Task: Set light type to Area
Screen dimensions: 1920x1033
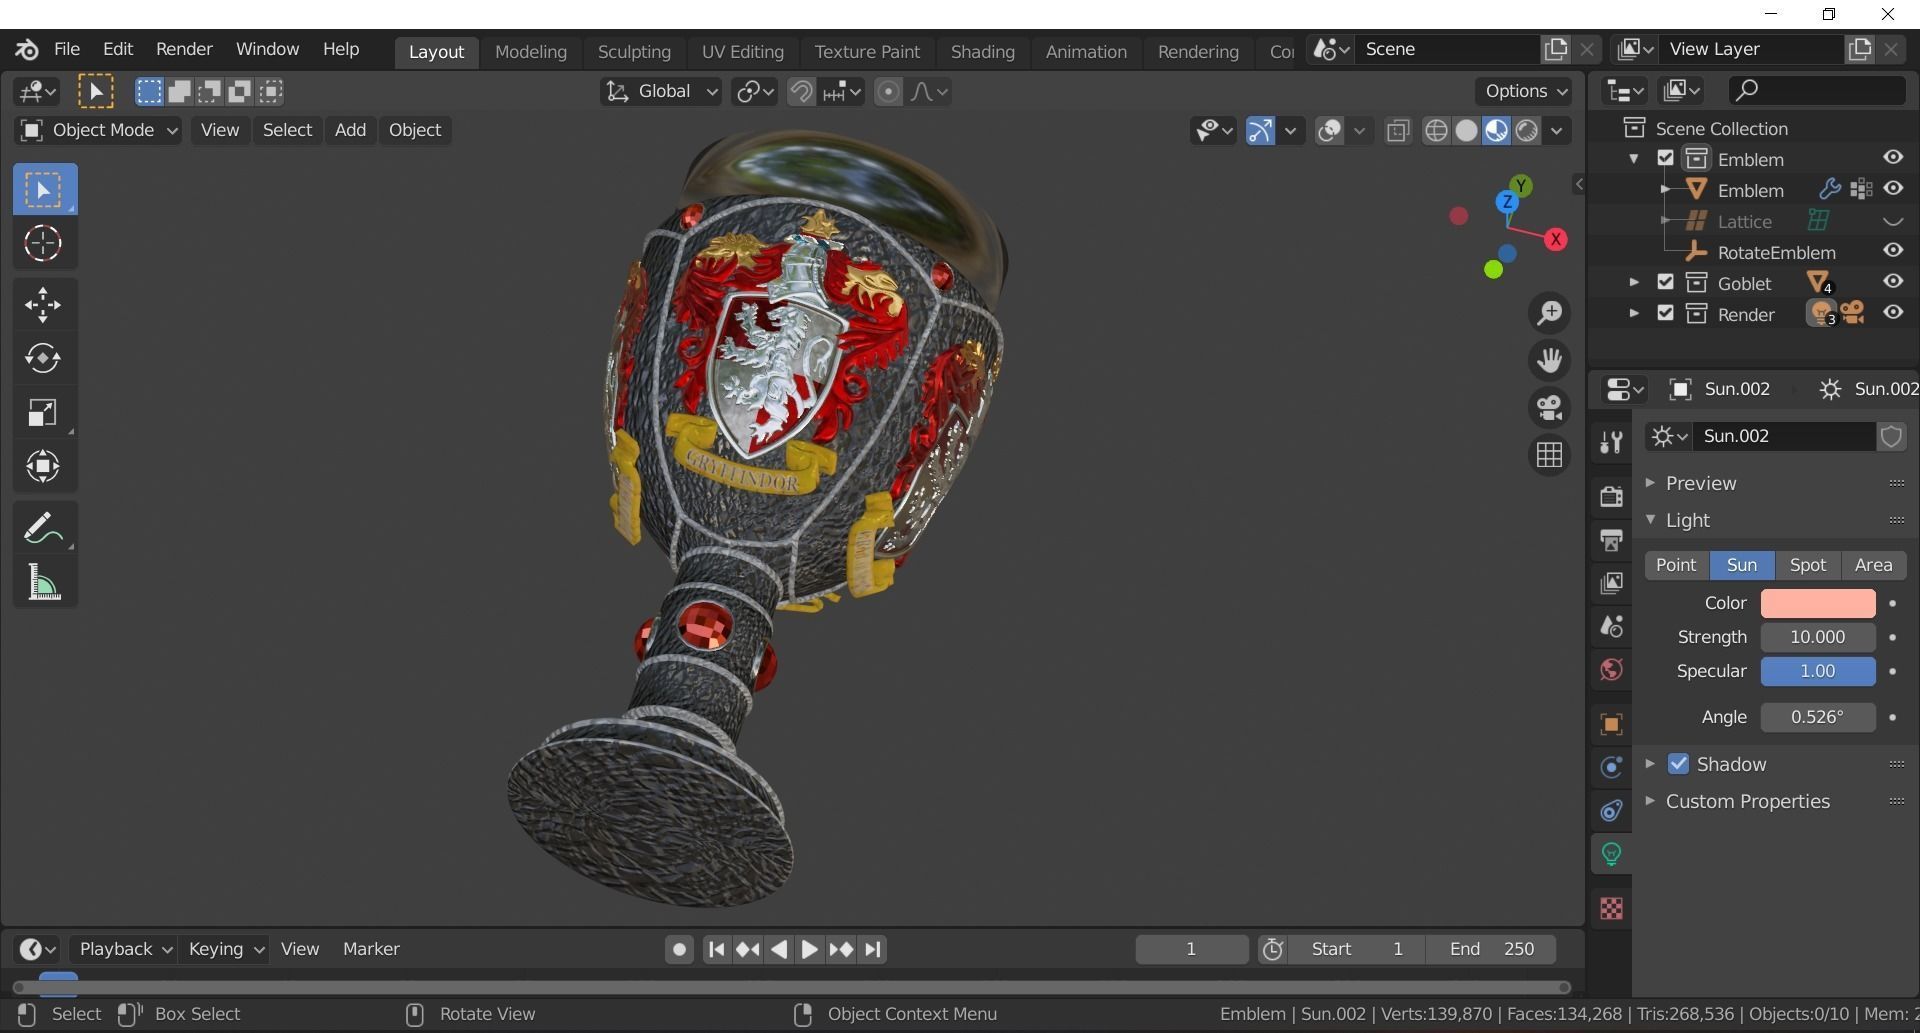Action: [x=1873, y=565]
